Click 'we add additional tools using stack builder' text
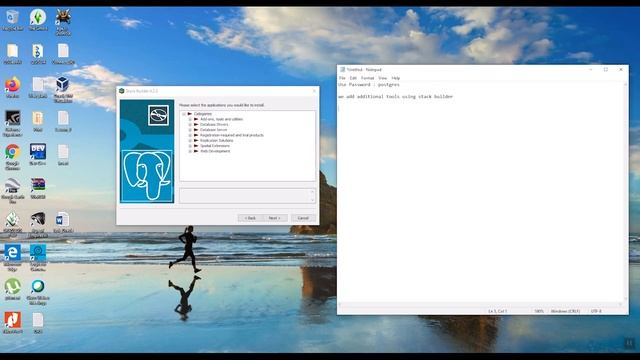Screen dimensions: 640x360 point(396,97)
